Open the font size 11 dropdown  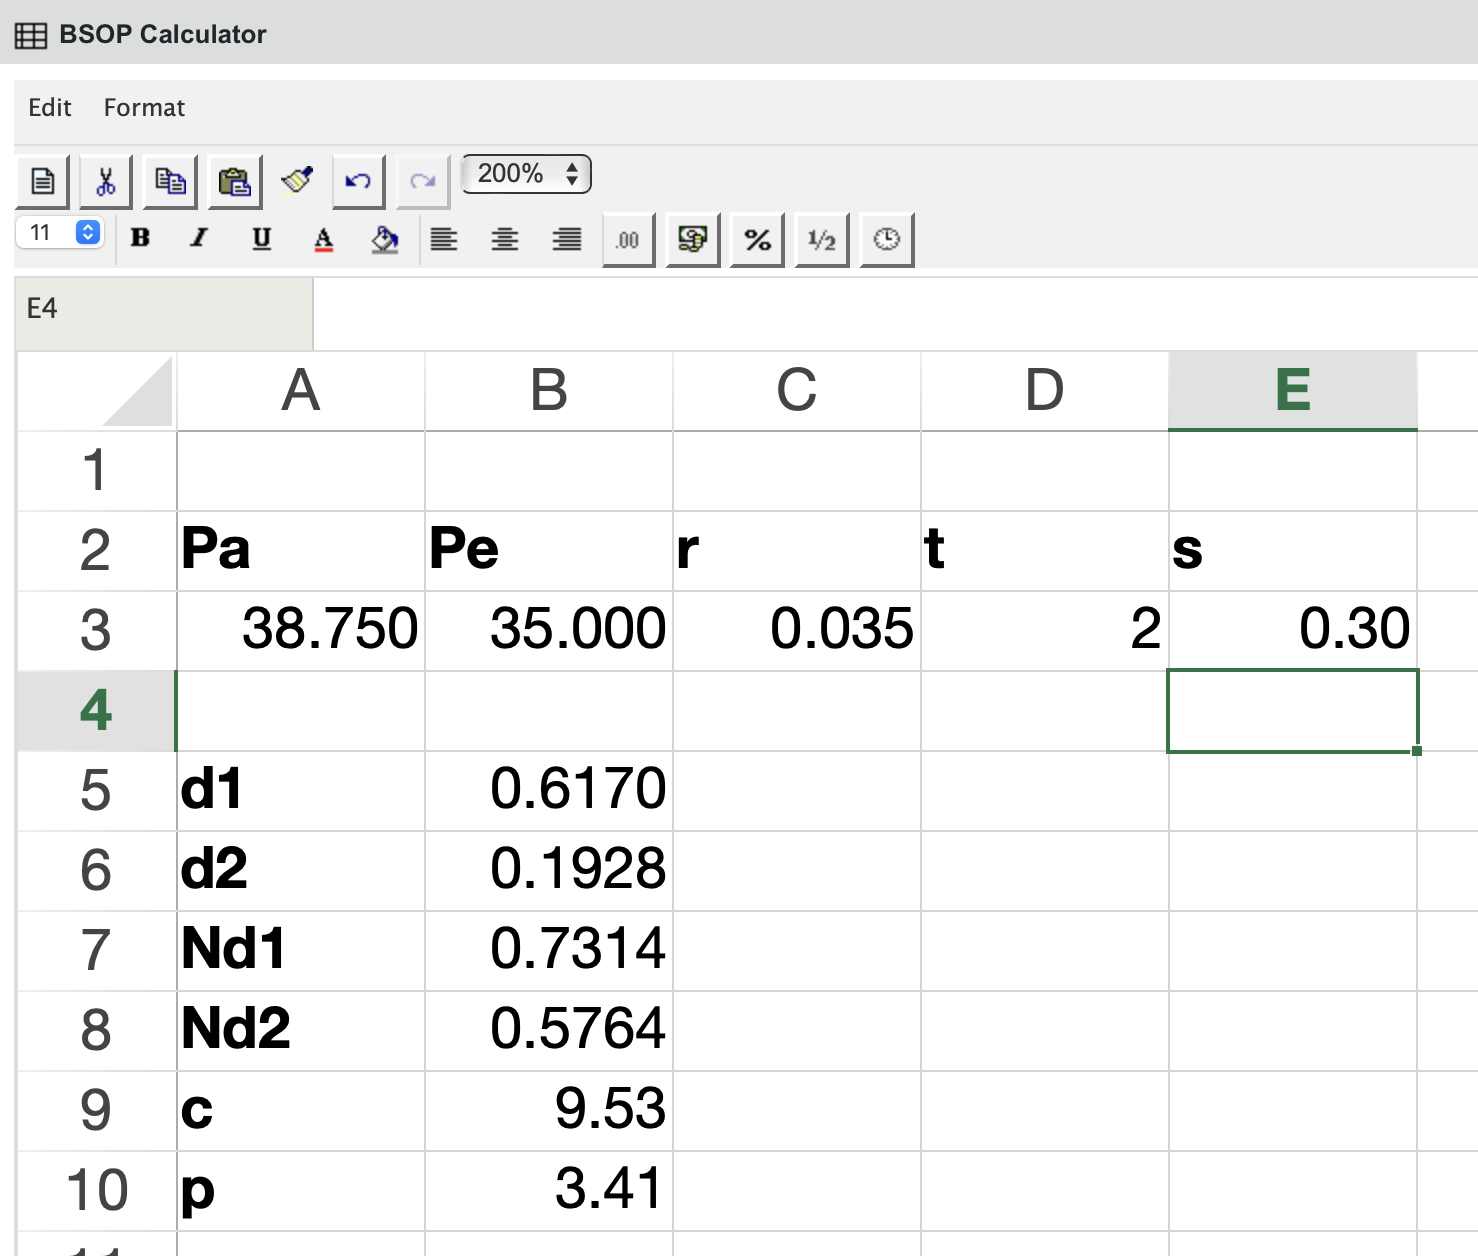pos(60,233)
